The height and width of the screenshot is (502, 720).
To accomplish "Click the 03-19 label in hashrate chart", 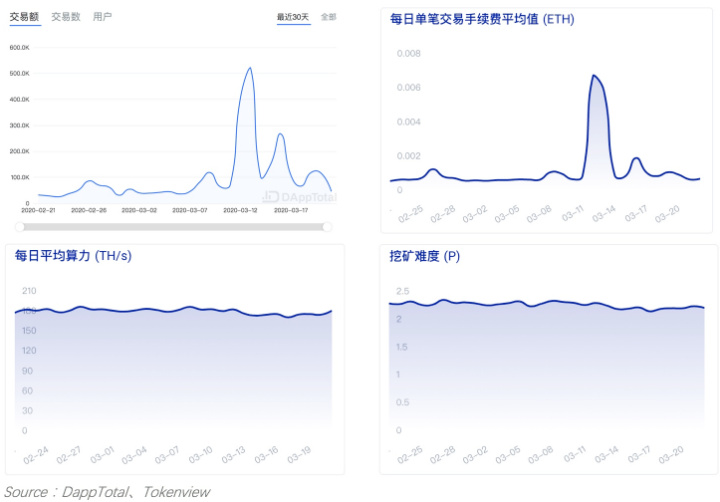I will (x=299, y=455).
